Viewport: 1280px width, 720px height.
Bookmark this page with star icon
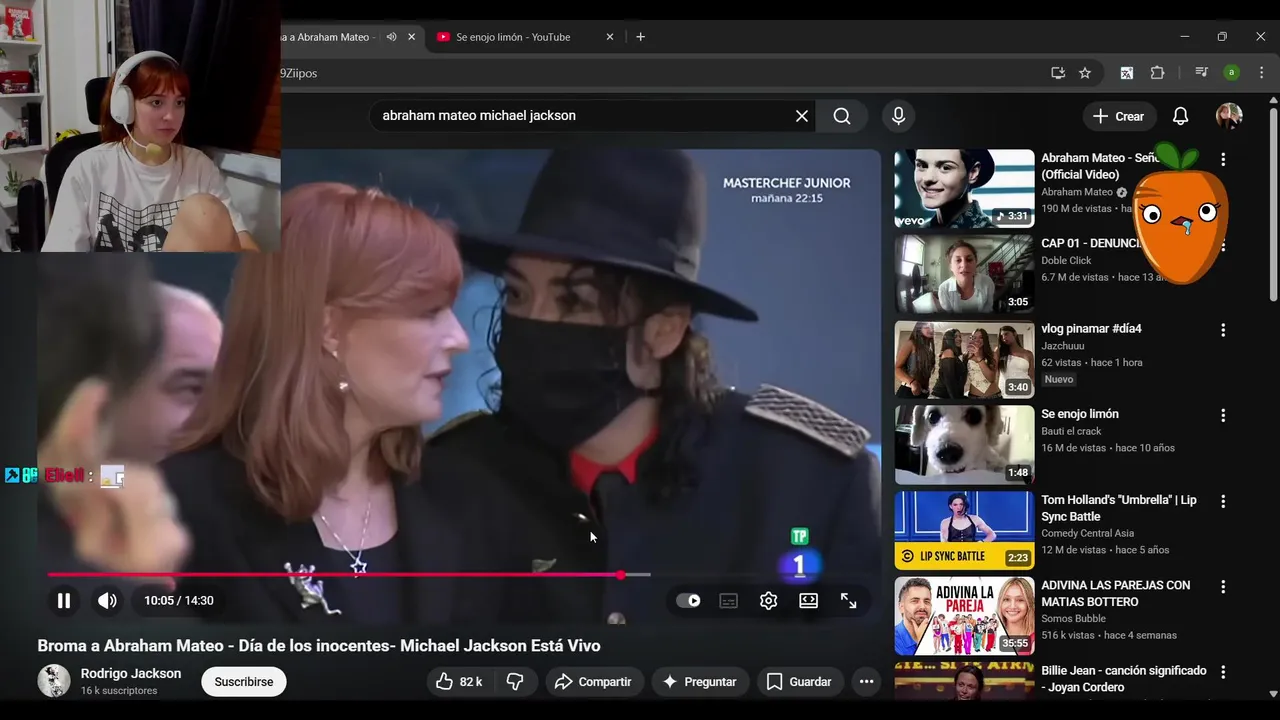tap(1085, 73)
